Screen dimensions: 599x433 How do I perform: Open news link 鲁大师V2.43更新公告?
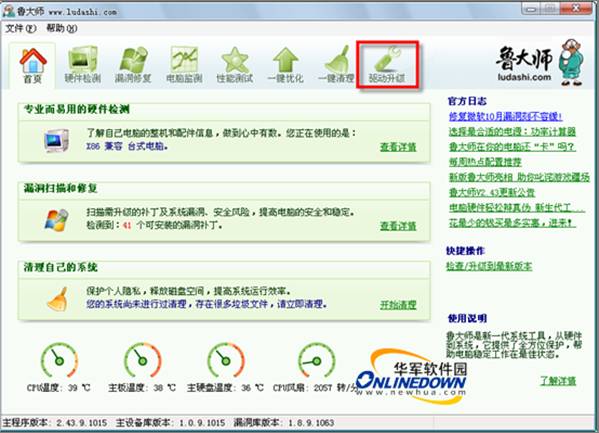click(492, 192)
